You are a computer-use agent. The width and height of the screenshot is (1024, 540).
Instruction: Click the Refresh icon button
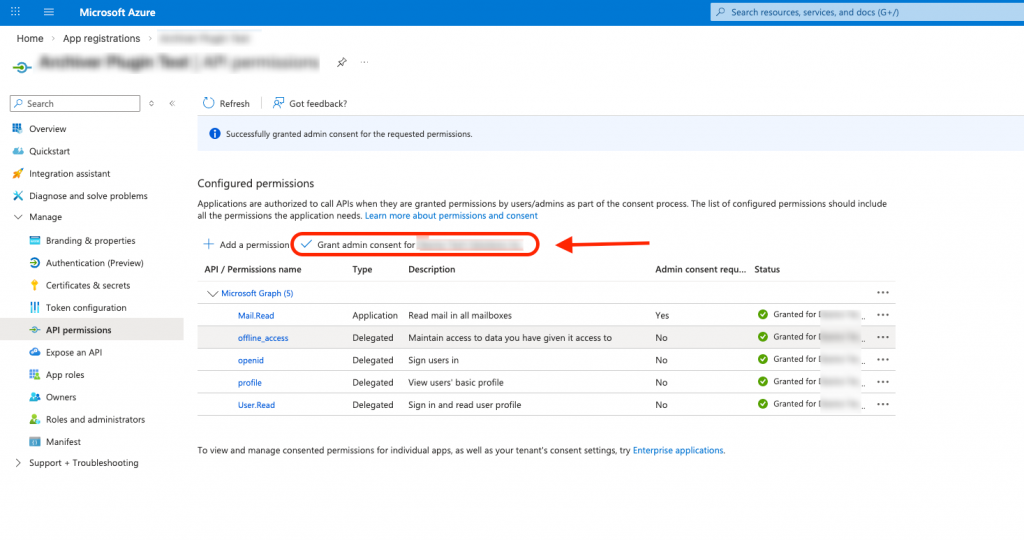208,103
